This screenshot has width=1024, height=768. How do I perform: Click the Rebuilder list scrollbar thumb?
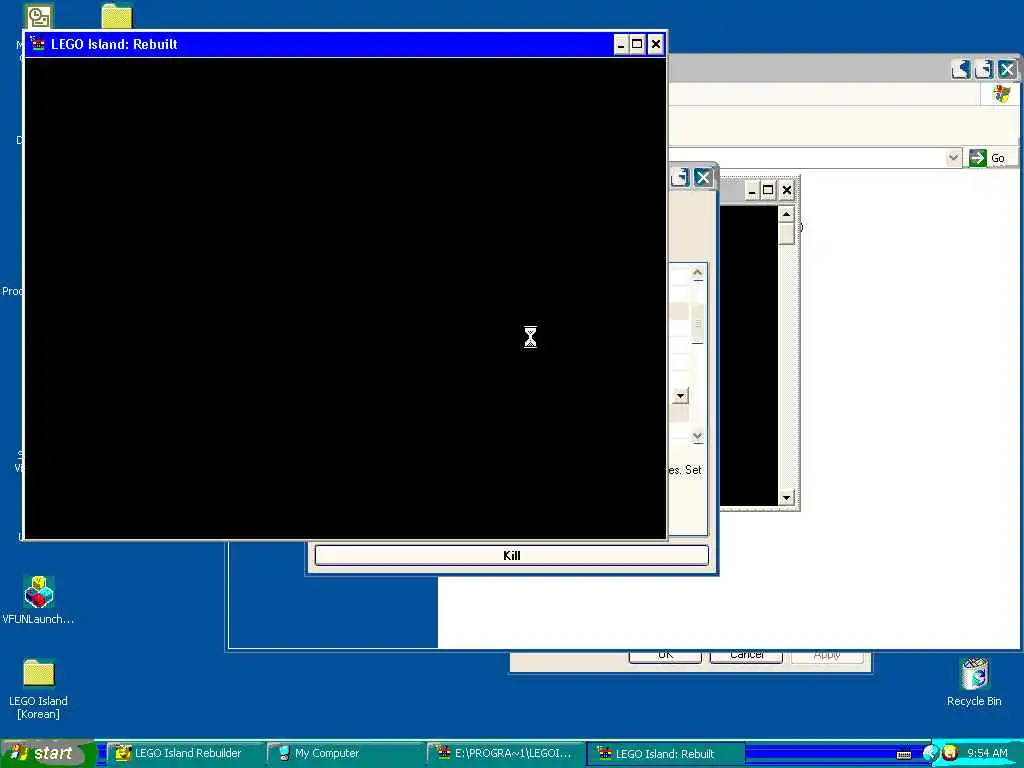pos(697,323)
